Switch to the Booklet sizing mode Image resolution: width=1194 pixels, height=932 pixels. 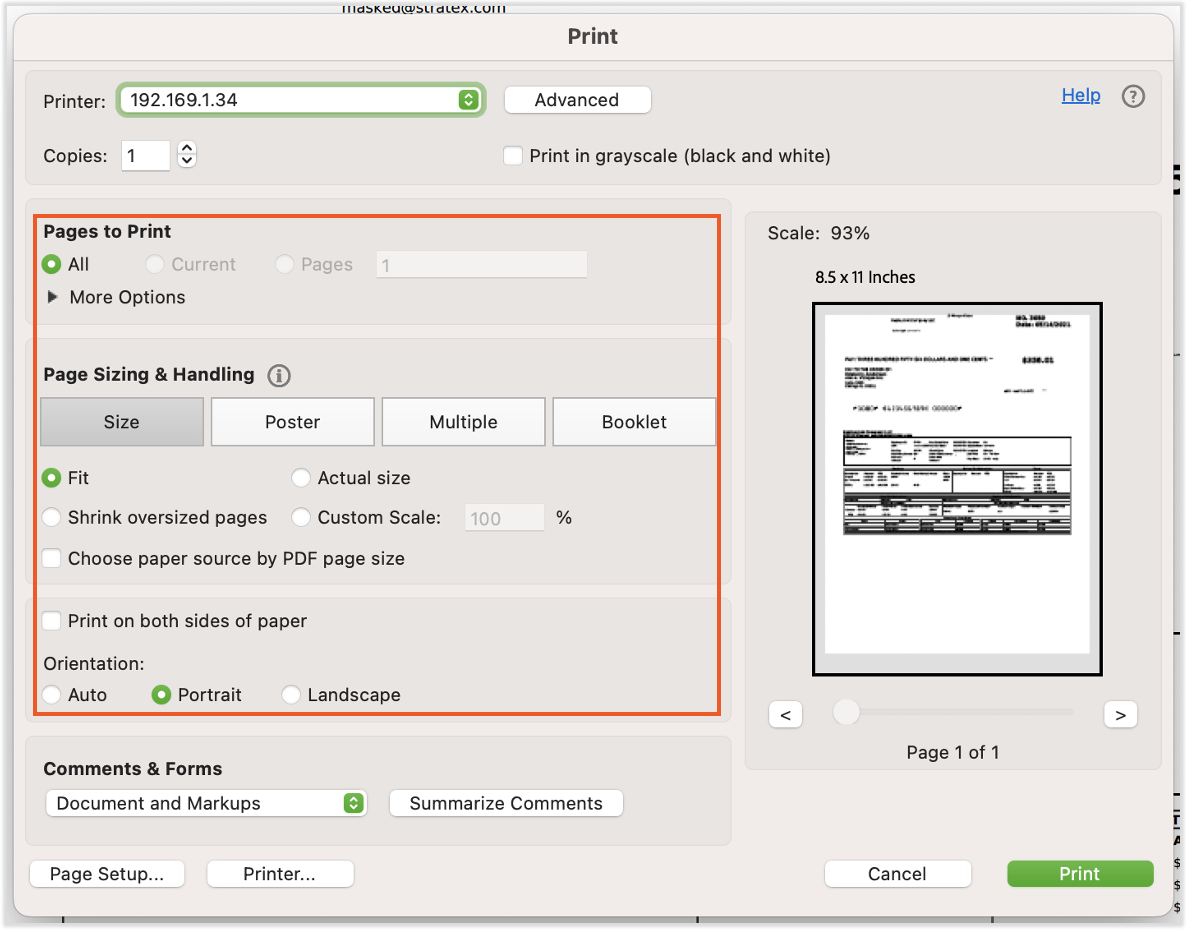(x=634, y=421)
